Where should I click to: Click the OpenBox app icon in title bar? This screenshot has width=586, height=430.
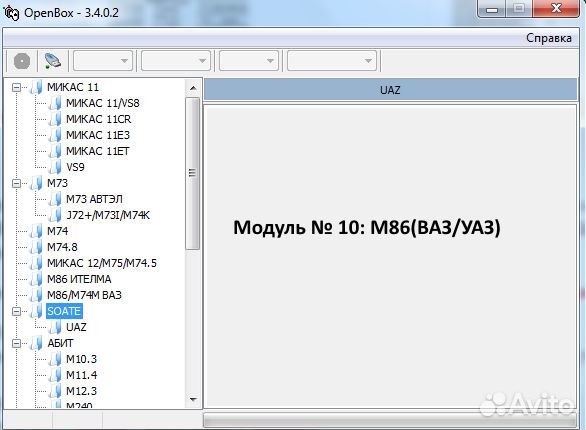(11, 13)
